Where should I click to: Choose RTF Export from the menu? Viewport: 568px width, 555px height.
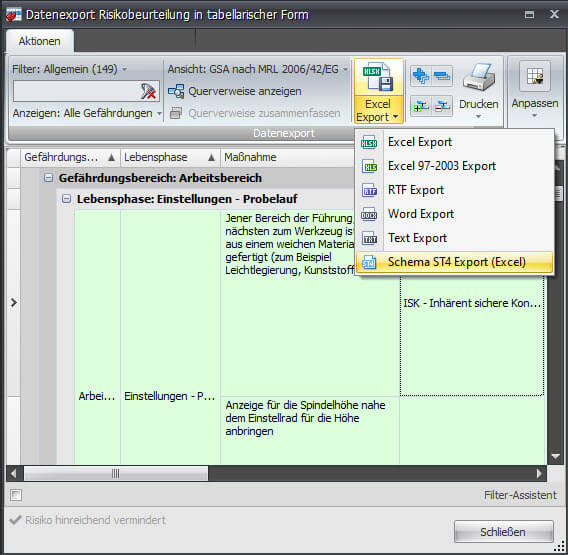pos(454,190)
